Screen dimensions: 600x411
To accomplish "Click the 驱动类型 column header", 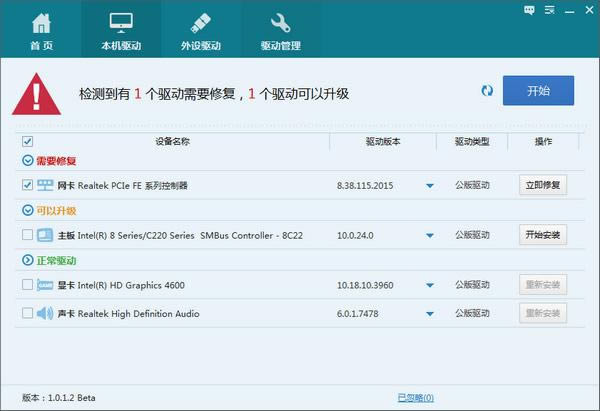I will point(472,142).
